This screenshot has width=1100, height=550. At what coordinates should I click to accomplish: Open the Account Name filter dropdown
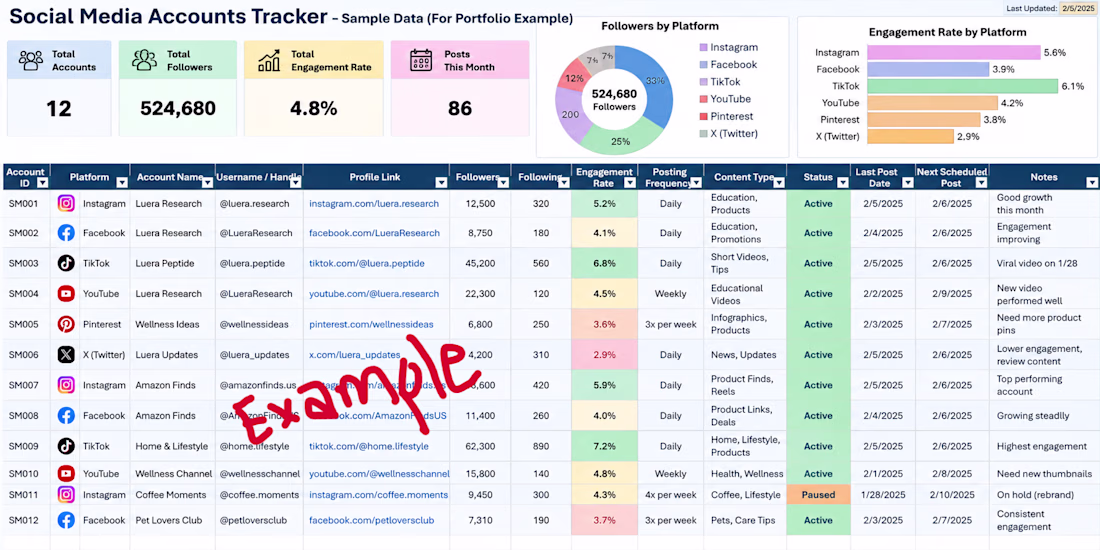coord(207,182)
